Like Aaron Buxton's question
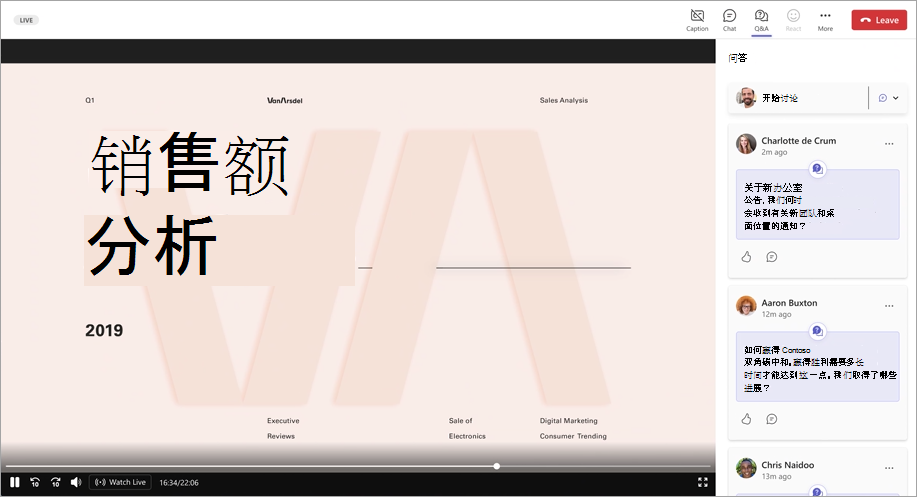 tap(746, 419)
